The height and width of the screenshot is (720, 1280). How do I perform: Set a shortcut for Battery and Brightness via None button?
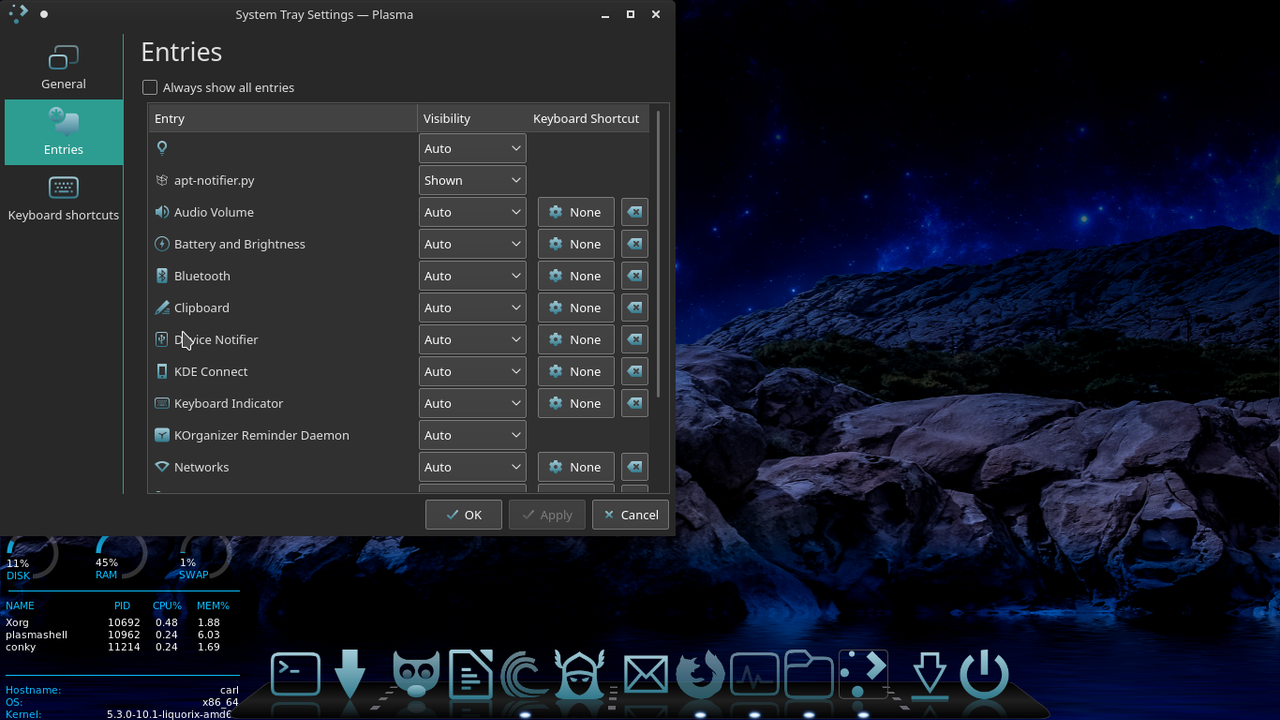[575, 243]
